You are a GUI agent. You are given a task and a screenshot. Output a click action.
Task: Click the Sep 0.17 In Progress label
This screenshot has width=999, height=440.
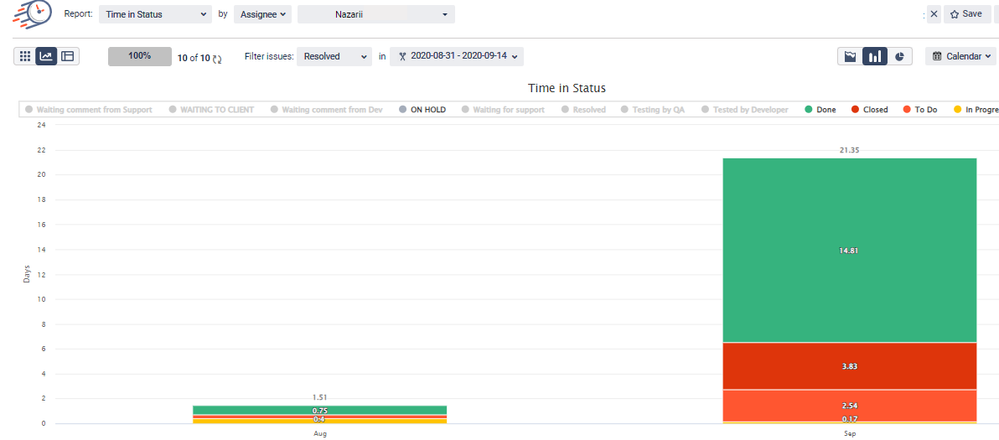click(849, 419)
